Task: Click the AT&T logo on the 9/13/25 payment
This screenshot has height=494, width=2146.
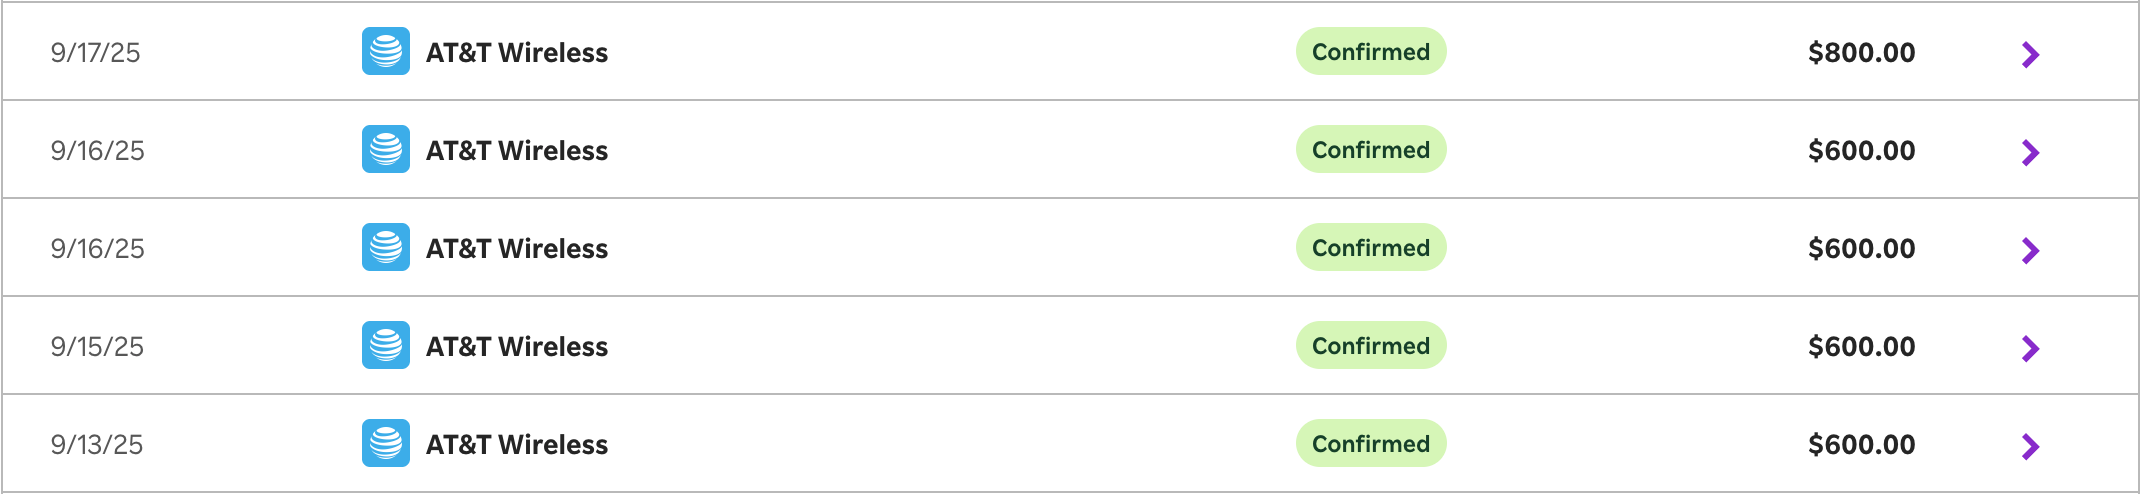Action: (386, 443)
